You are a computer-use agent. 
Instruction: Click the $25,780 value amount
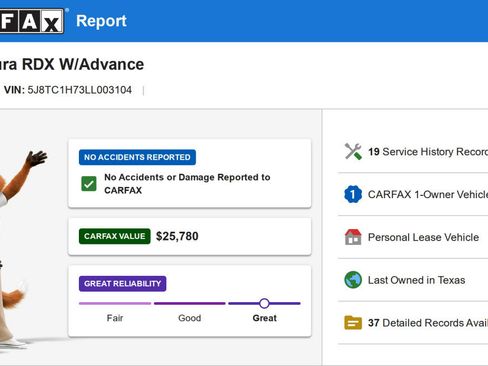click(x=177, y=236)
